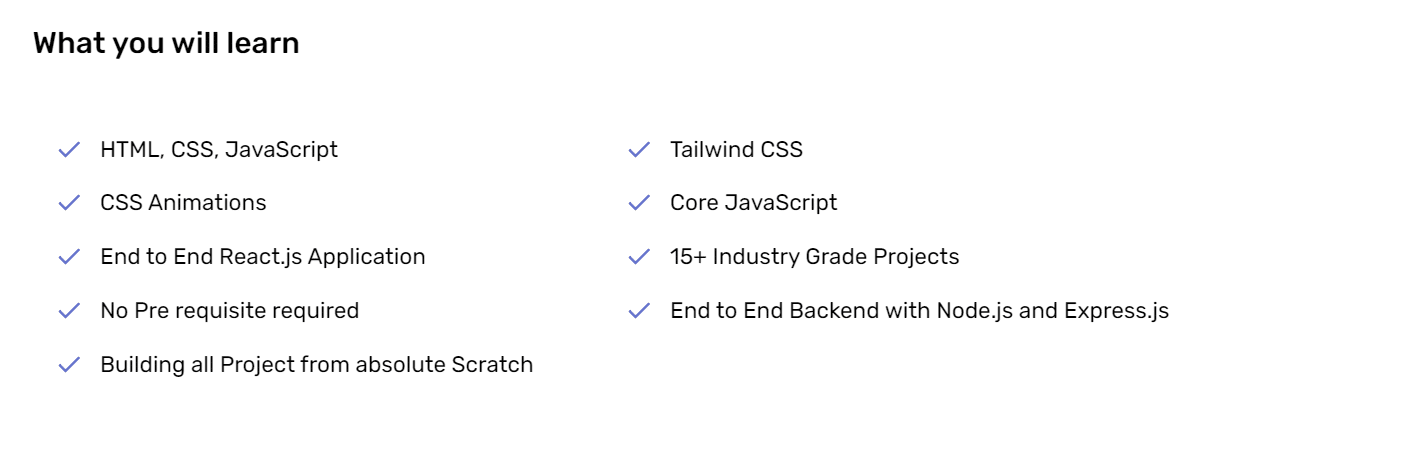Click the "15+ Industry Grade Projects" text
This screenshot has height=450, width=1423.
[814, 257]
